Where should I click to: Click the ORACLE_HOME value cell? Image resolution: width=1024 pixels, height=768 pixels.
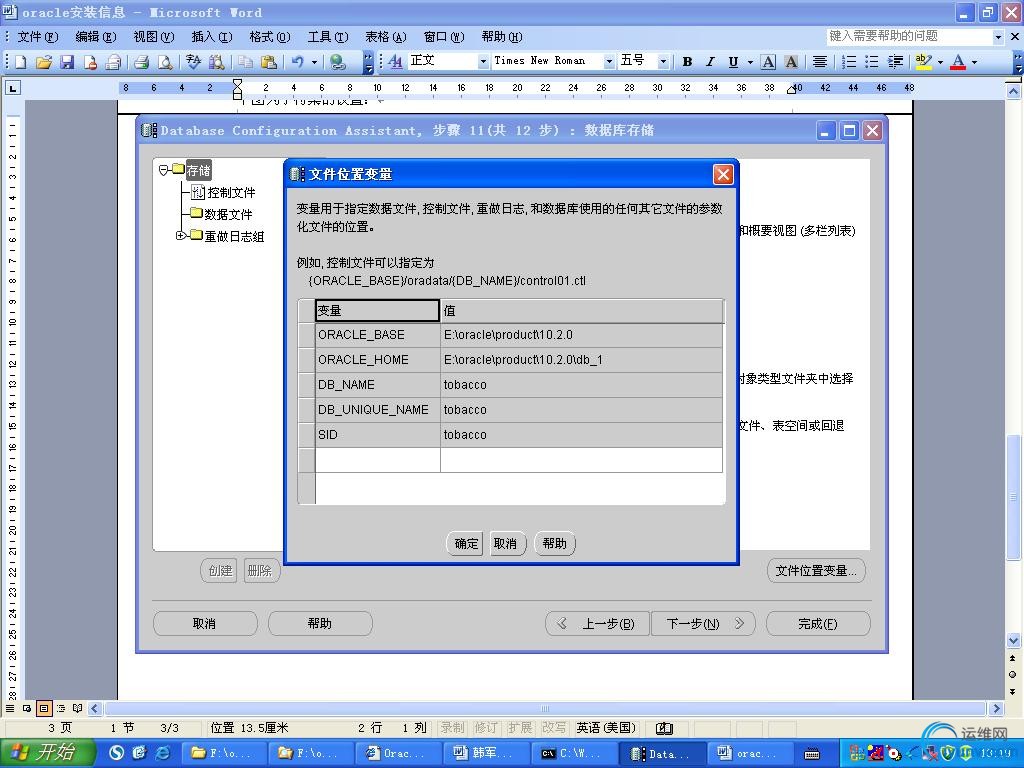pyautogui.click(x=581, y=360)
